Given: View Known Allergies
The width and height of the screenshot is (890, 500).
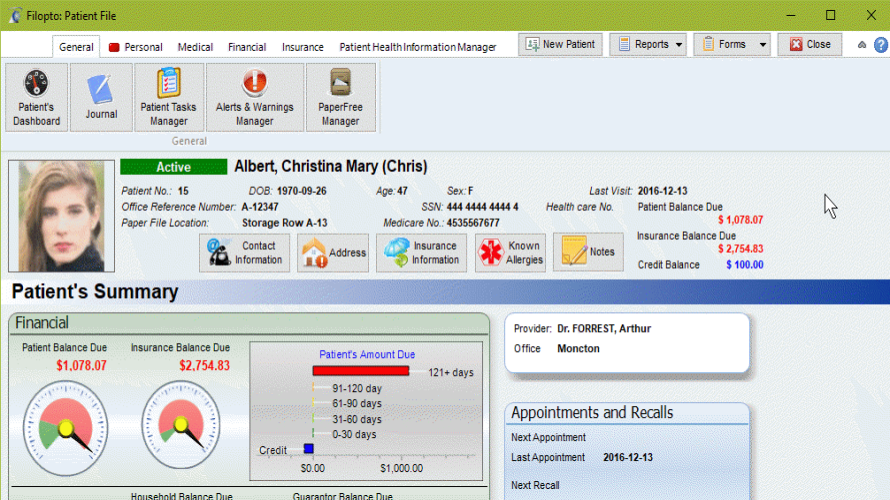Looking at the screenshot, I should click(x=510, y=253).
